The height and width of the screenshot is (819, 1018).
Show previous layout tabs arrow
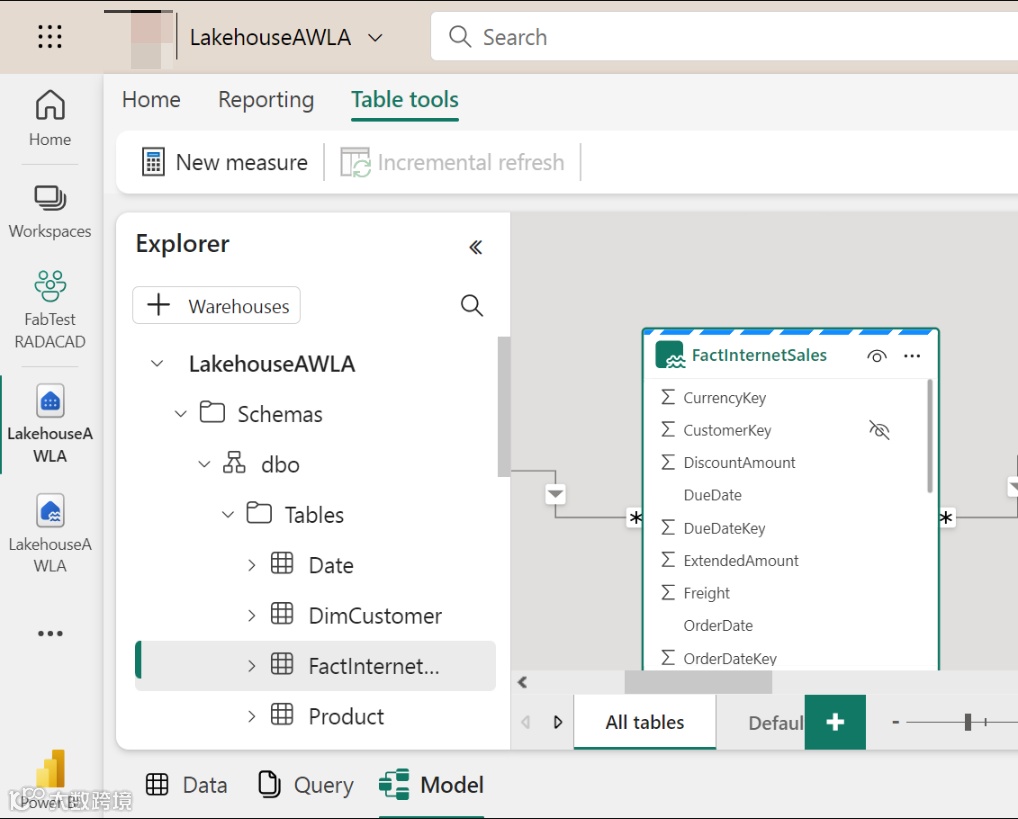(x=526, y=722)
